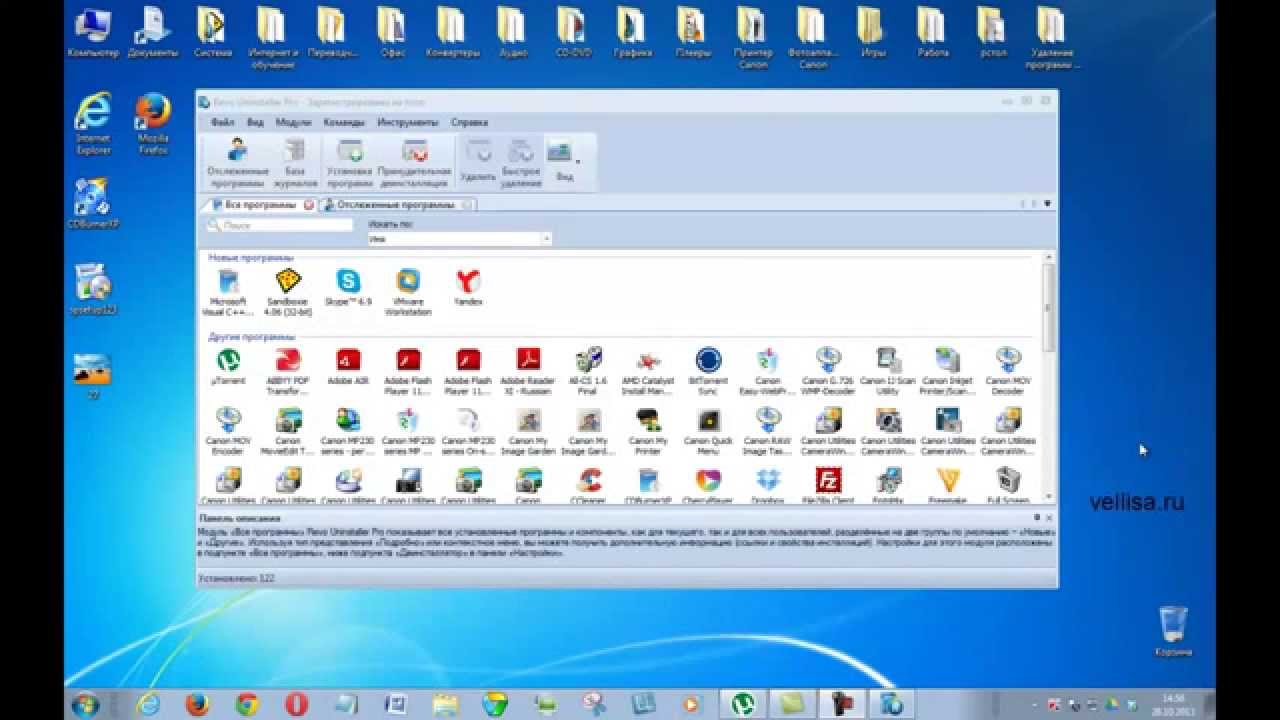Select the VMware Workstation program icon

[x=408, y=292]
